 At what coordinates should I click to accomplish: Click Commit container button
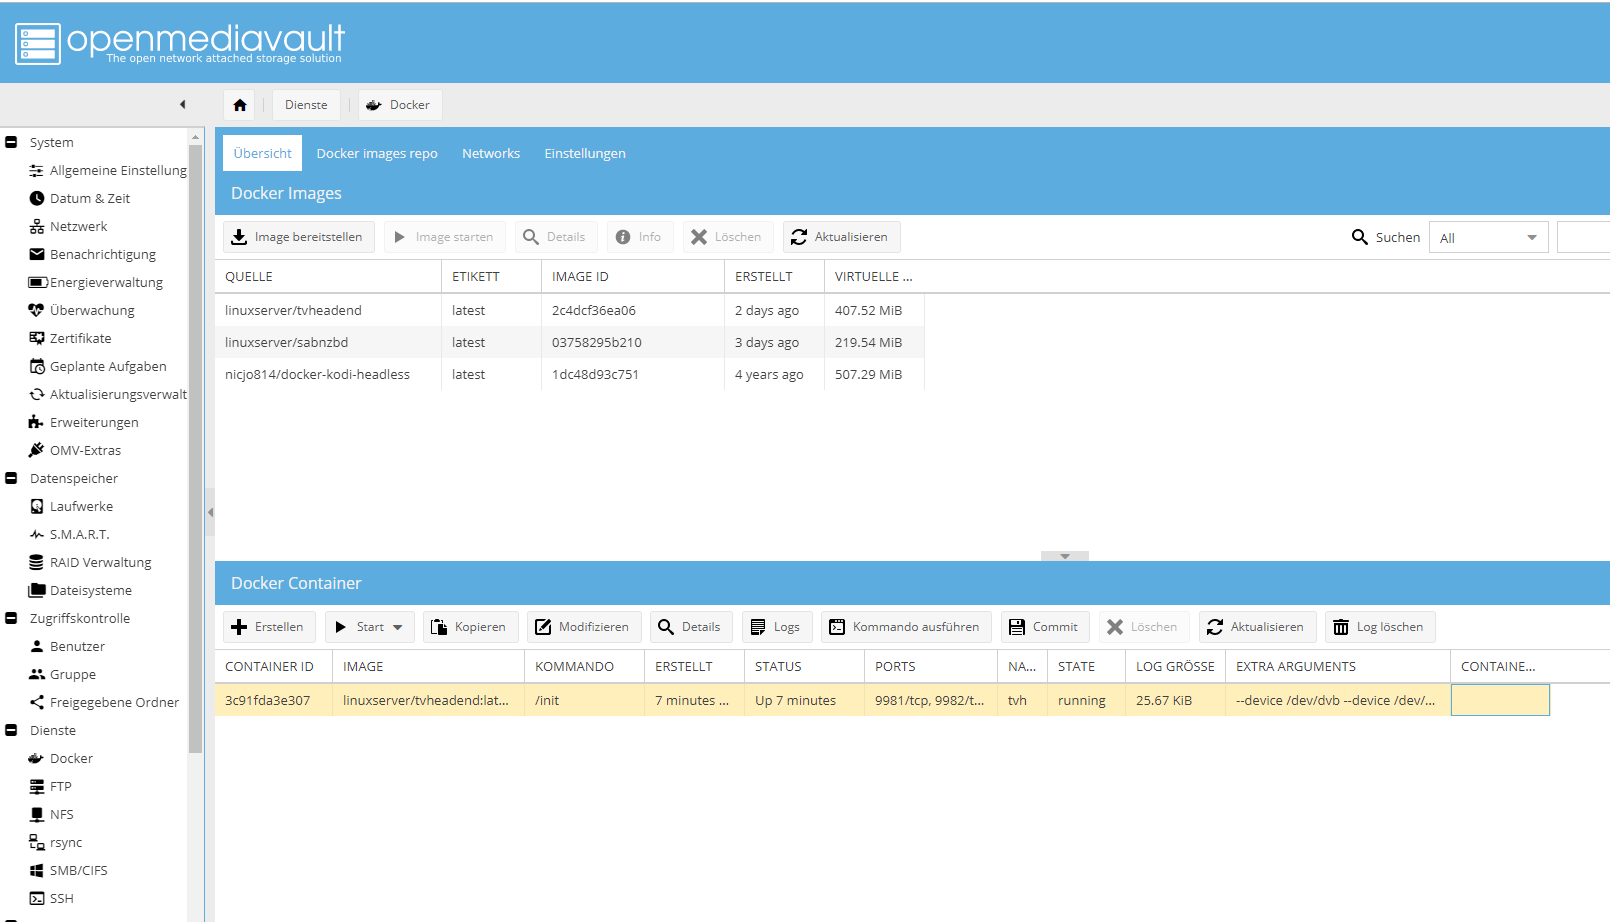1045,627
